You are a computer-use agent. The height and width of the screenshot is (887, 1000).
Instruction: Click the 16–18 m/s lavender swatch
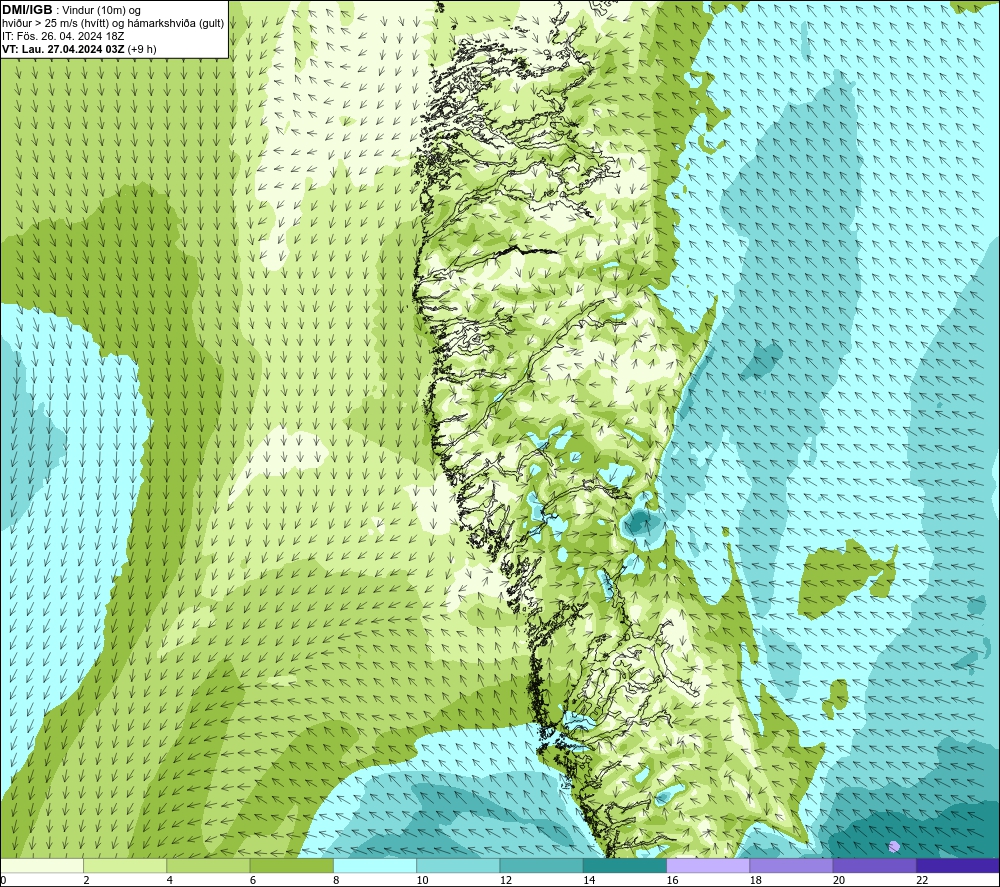coord(708,865)
